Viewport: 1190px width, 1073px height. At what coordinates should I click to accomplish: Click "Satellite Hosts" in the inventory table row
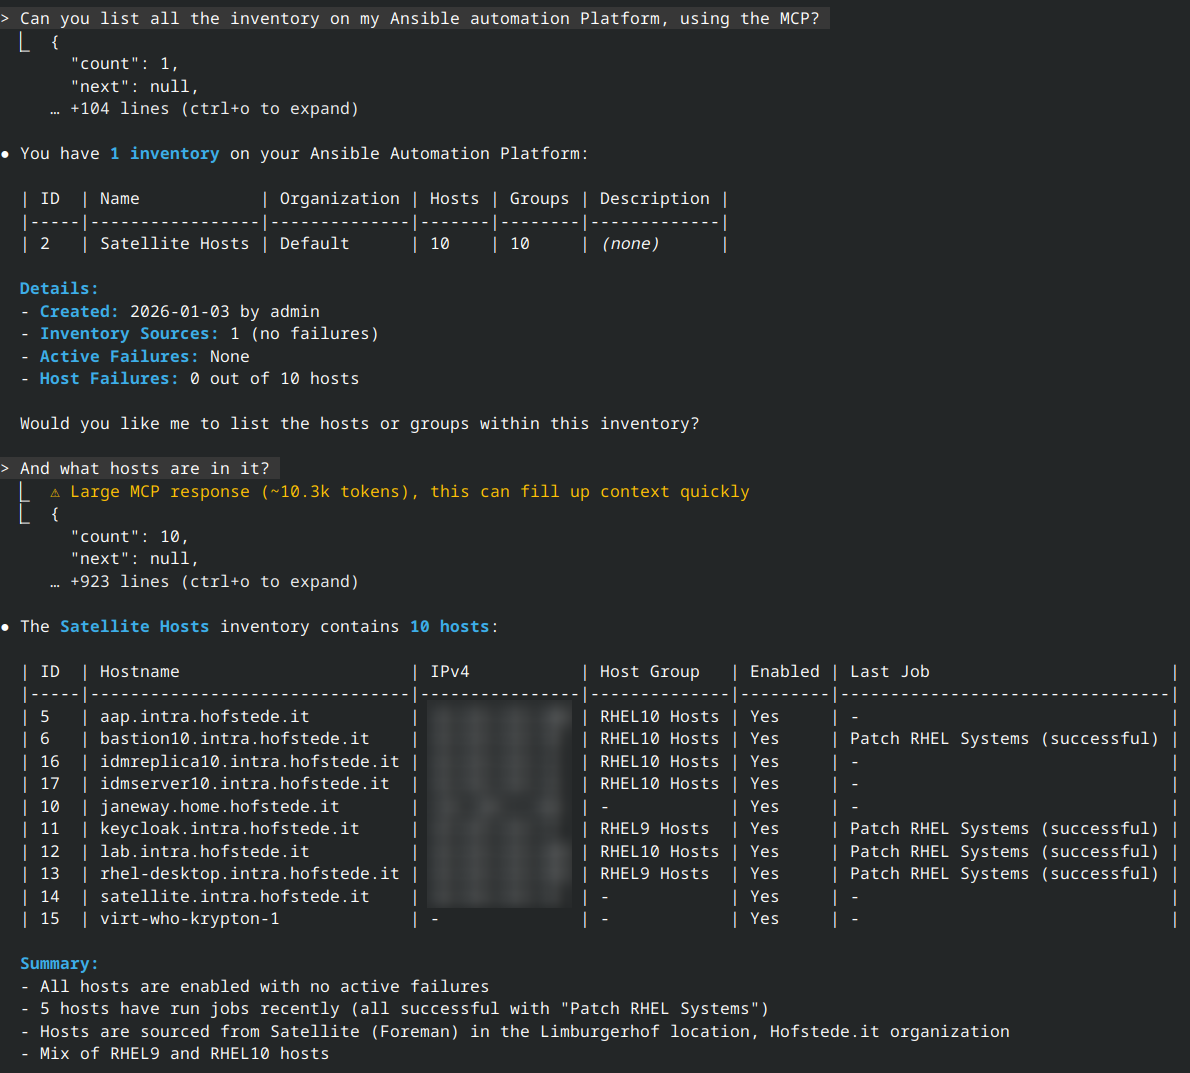point(174,244)
